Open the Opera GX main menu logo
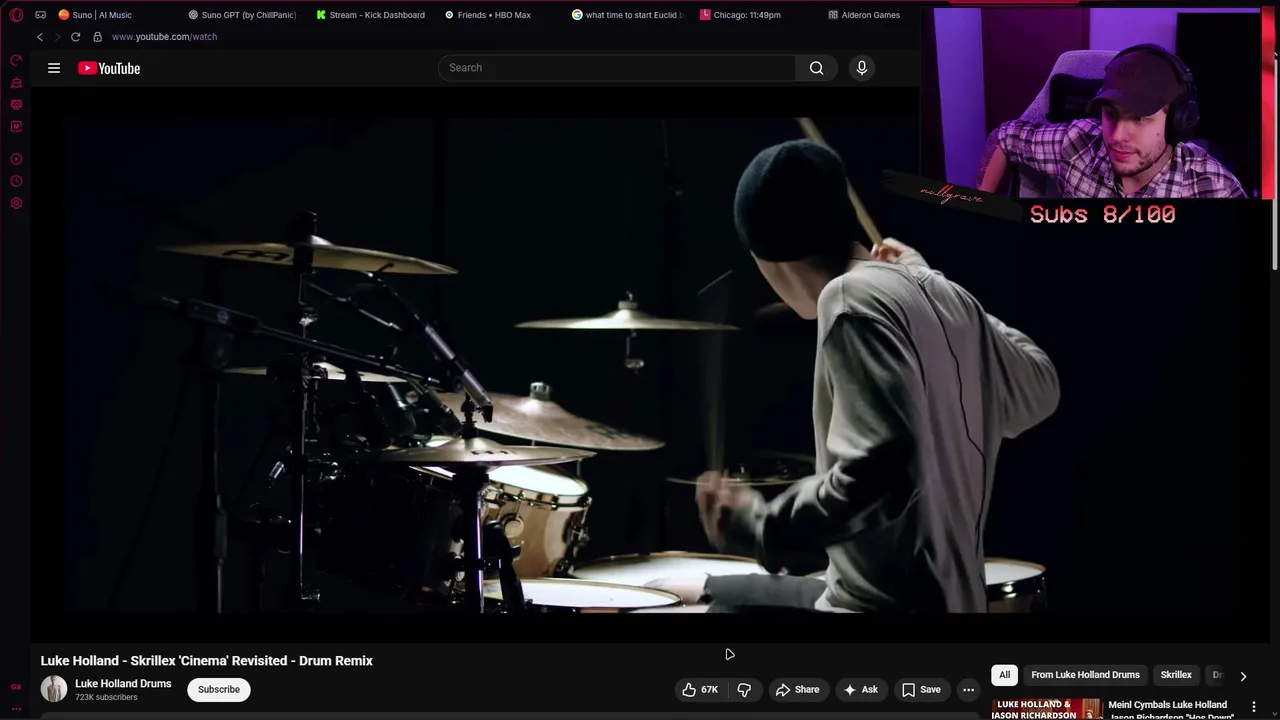Screen dimensions: 1280x720 click(x=16, y=15)
